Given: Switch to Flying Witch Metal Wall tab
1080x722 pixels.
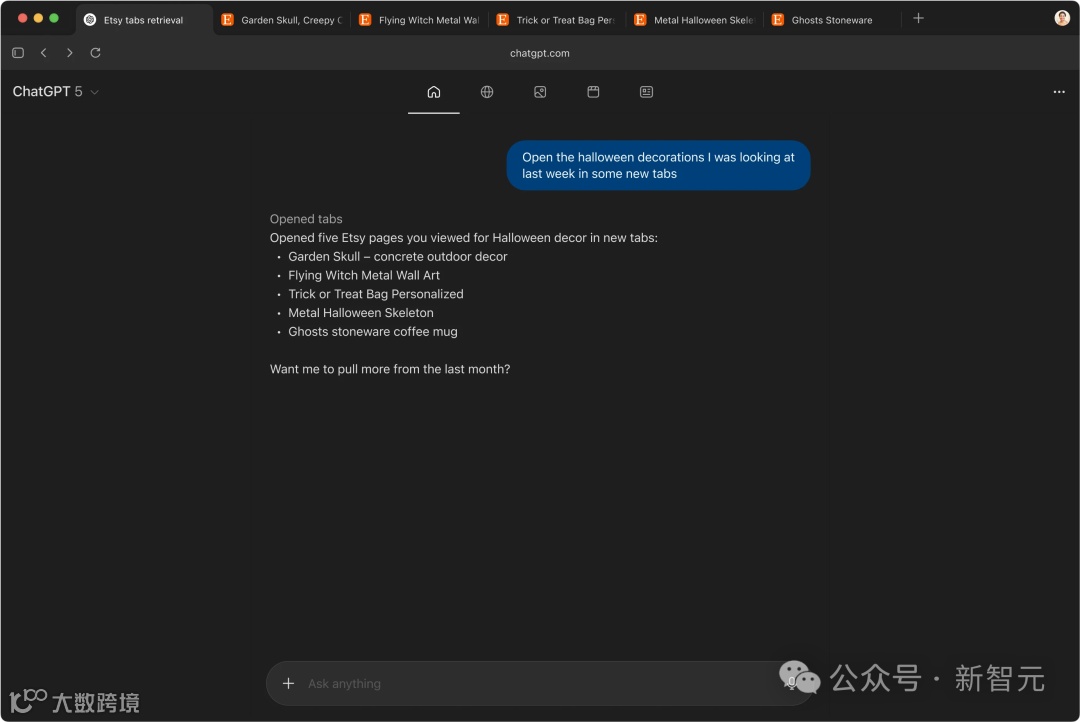Looking at the screenshot, I should pos(419,20).
